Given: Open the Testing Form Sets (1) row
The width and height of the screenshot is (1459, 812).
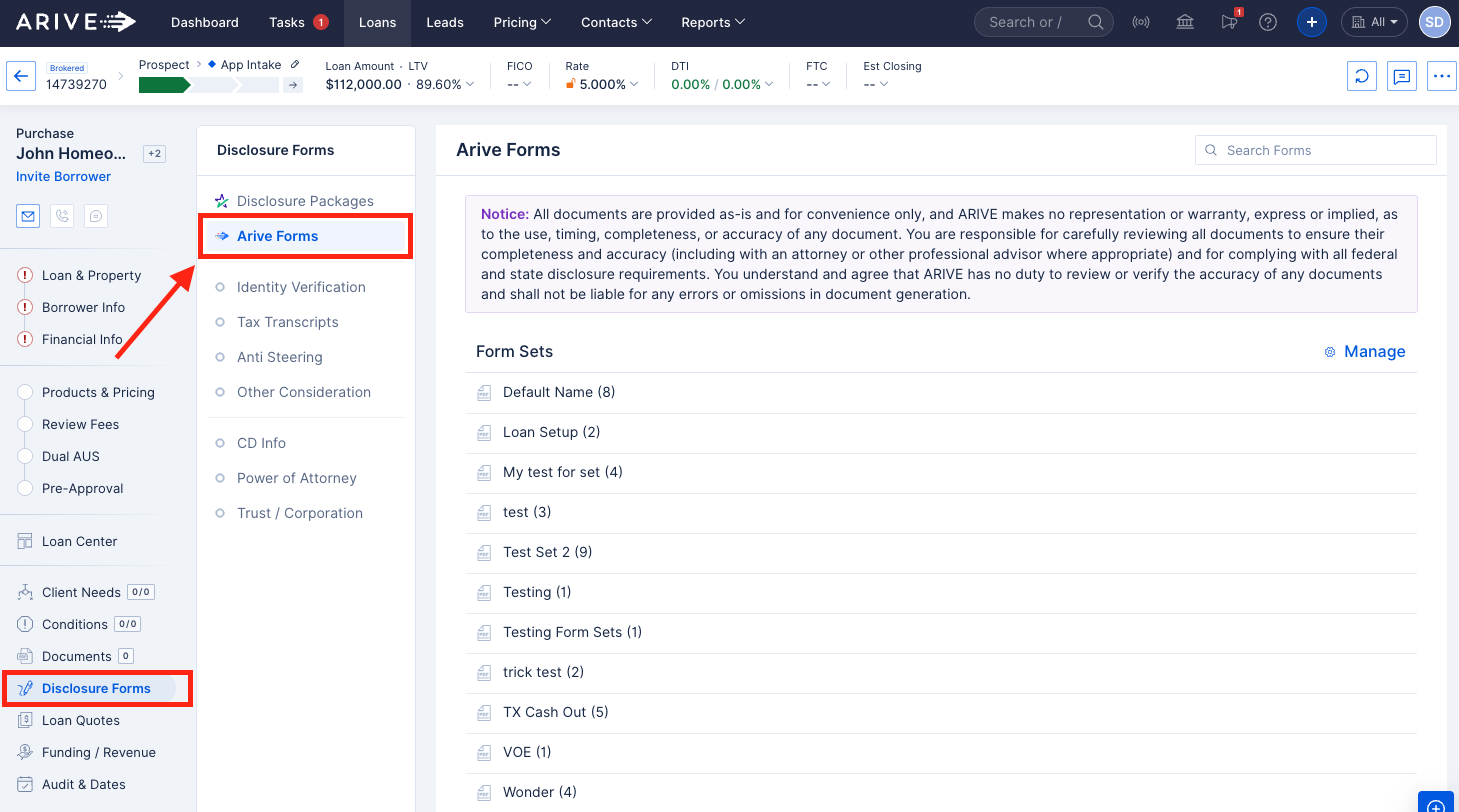Looking at the screenshot, I should [x=941, y=633].
